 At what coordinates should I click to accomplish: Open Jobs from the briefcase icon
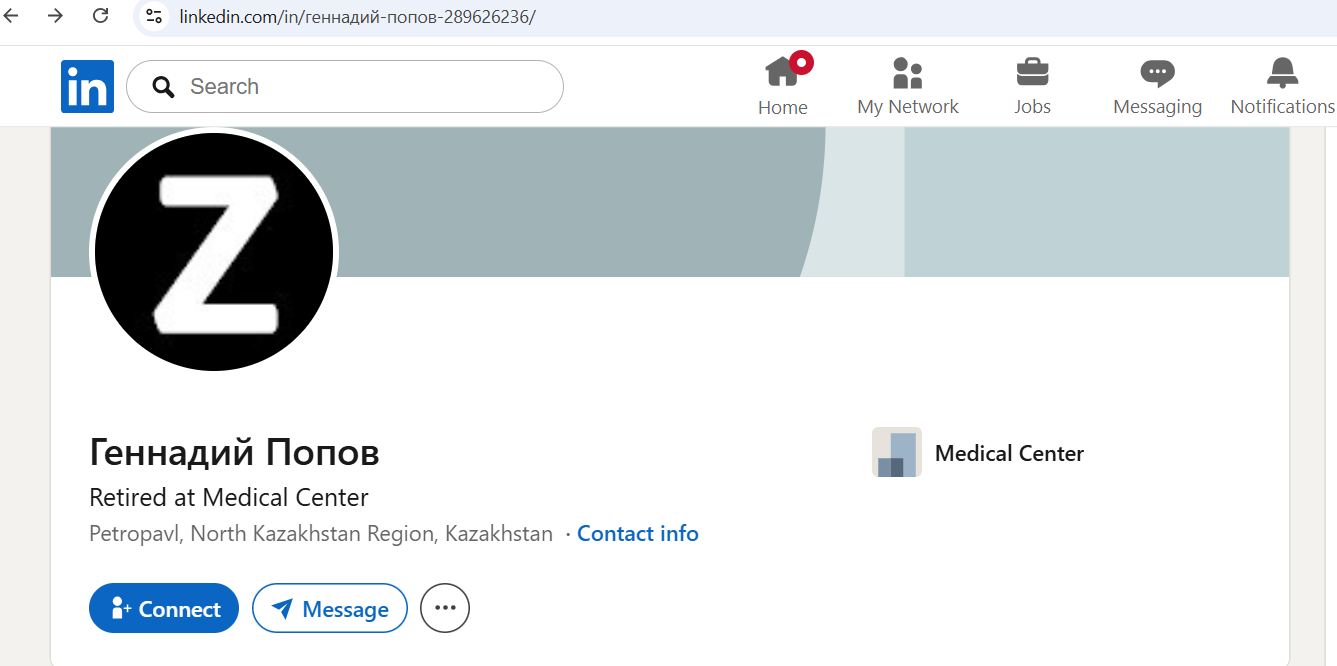click(1032, 73)
